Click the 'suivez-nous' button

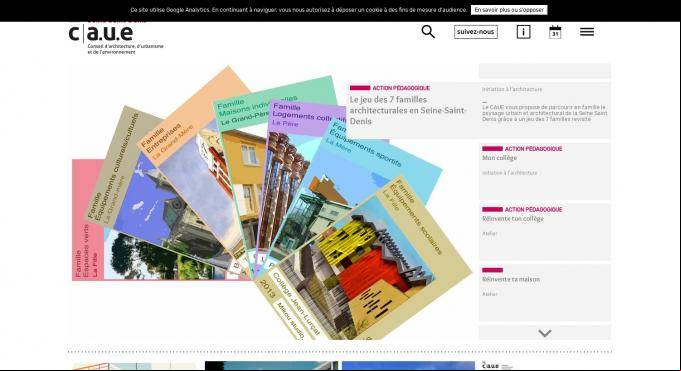(x=476, y=32)
